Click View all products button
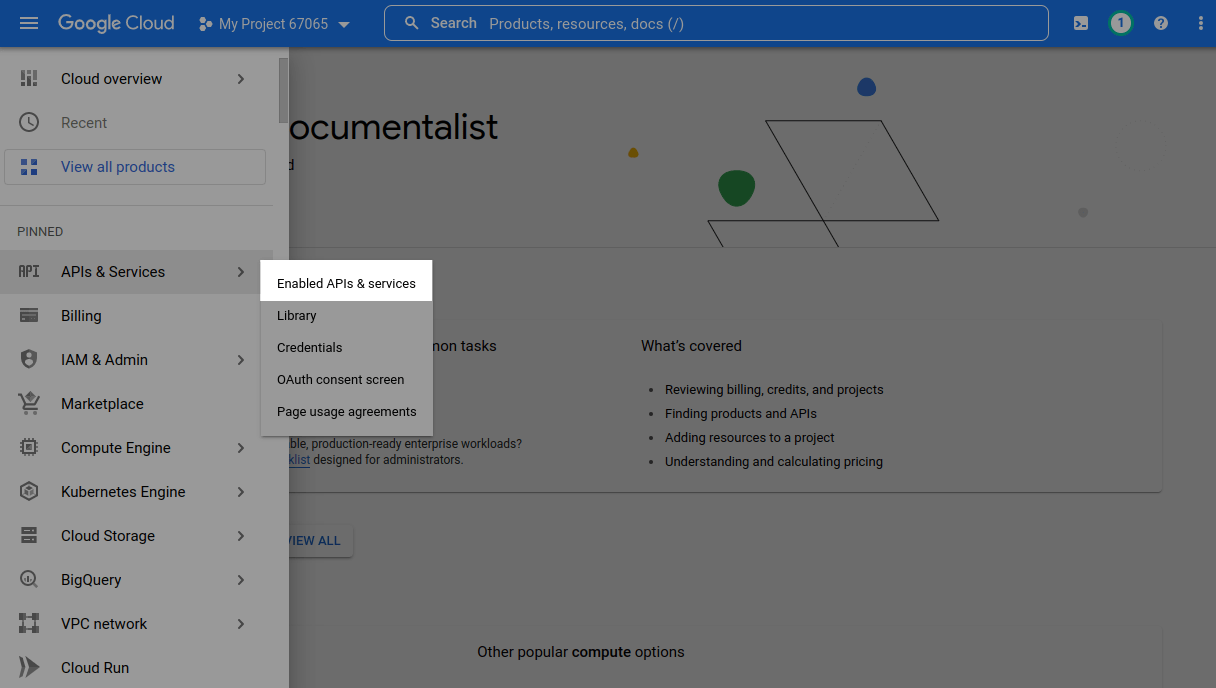1216x688 pixels. [135, 167]
